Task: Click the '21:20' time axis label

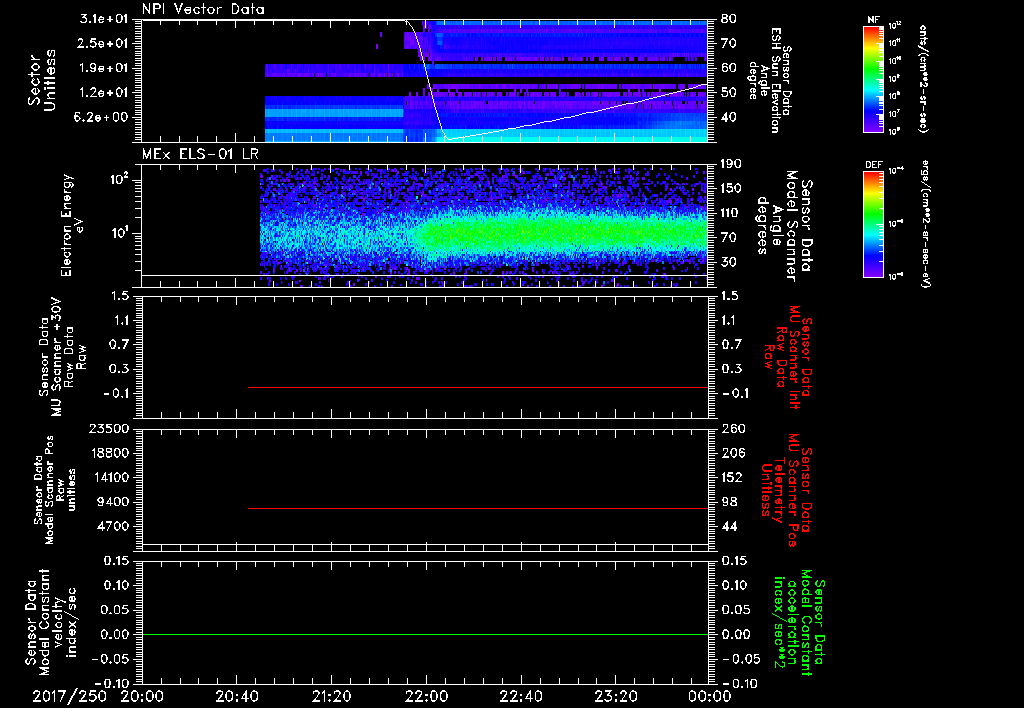Action: (x=331, y=696)
